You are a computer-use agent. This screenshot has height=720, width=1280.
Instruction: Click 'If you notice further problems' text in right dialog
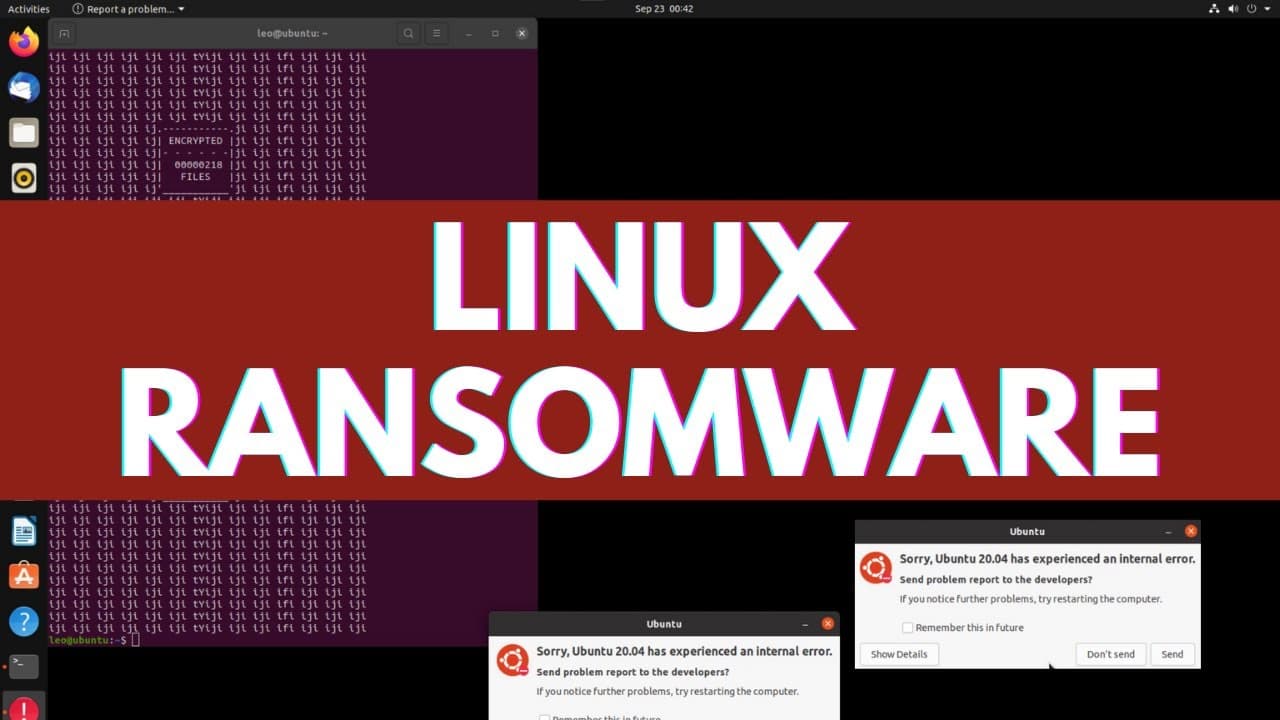[x=1030, y=599]
